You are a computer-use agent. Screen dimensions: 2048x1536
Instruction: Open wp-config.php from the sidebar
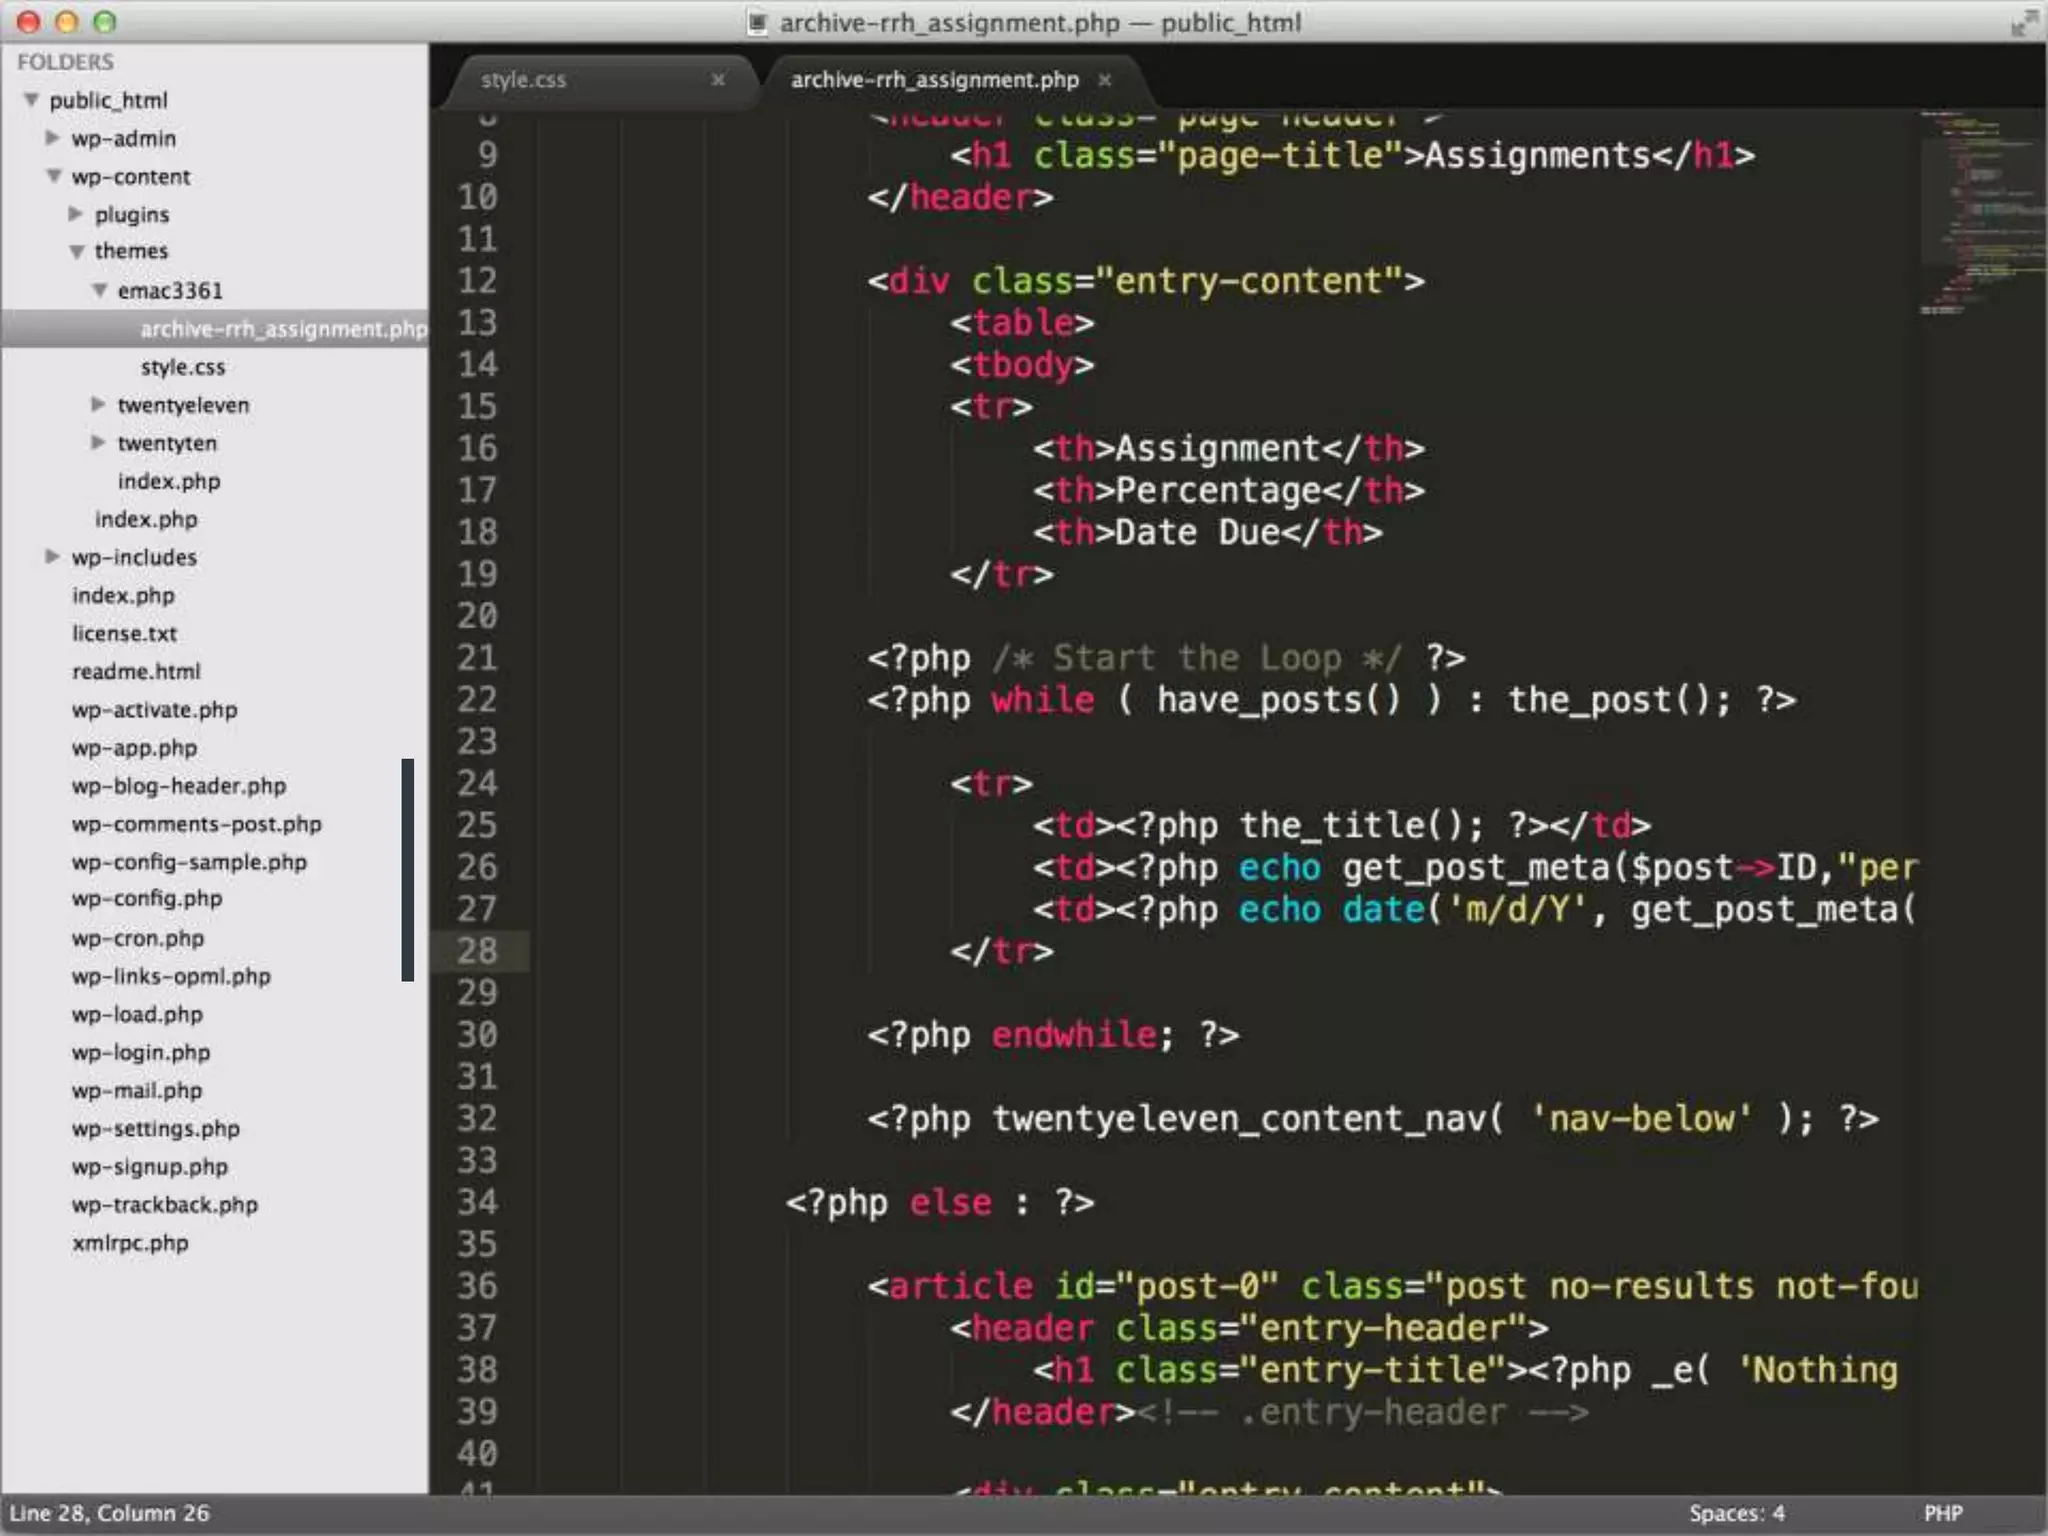(x=147, y=898)
